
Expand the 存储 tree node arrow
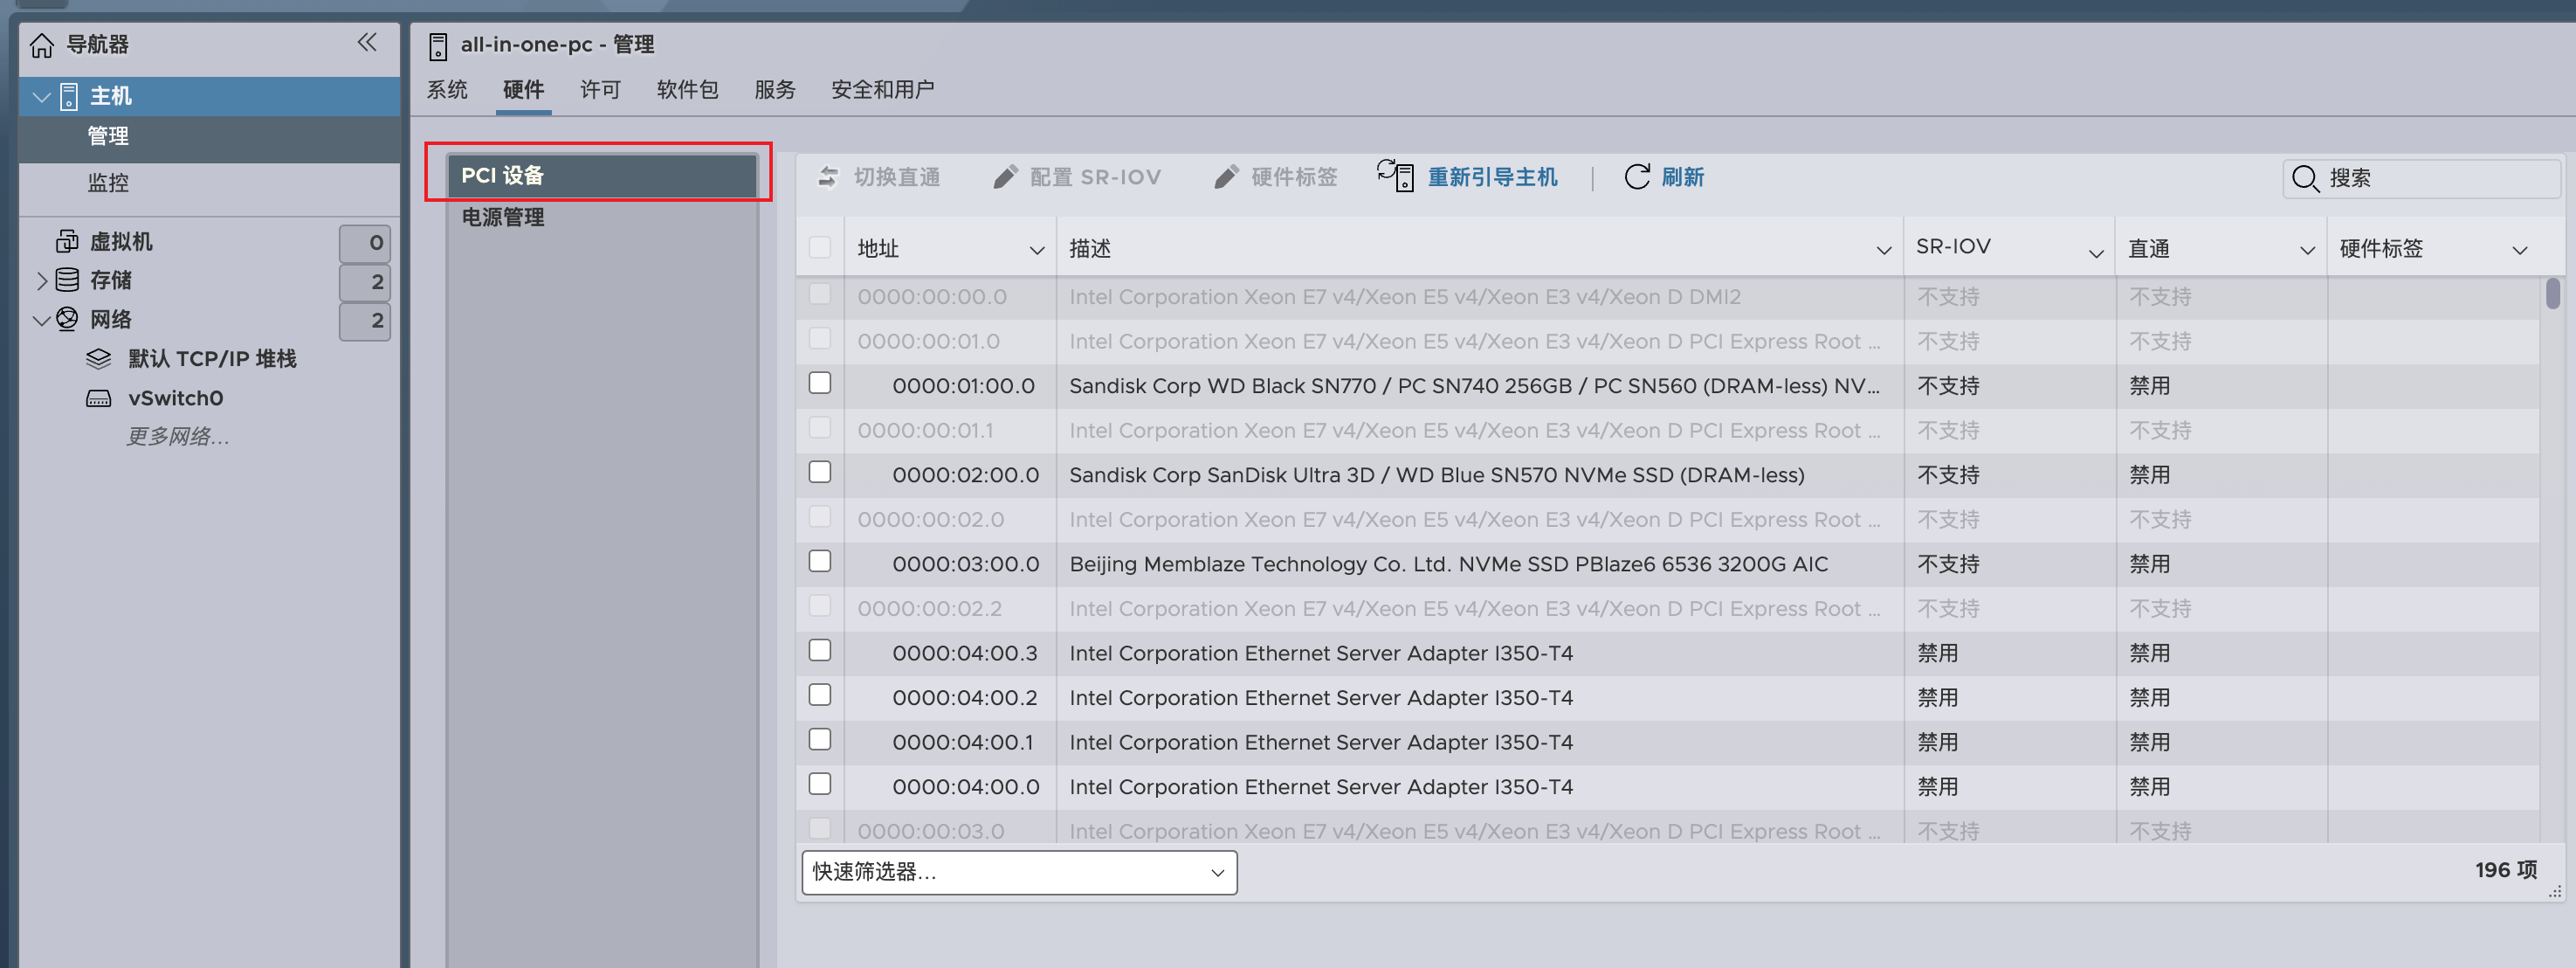click(x=42, y=281)
